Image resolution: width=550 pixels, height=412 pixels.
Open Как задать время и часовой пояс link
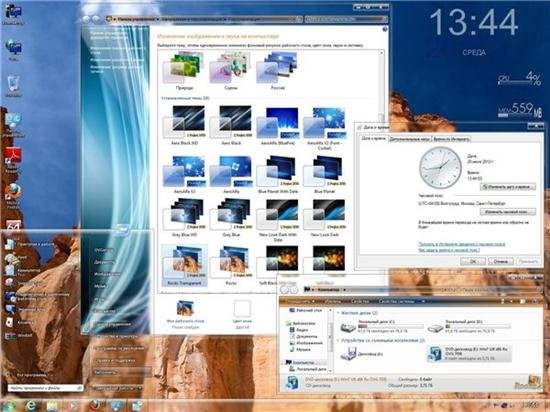point(449,250)
